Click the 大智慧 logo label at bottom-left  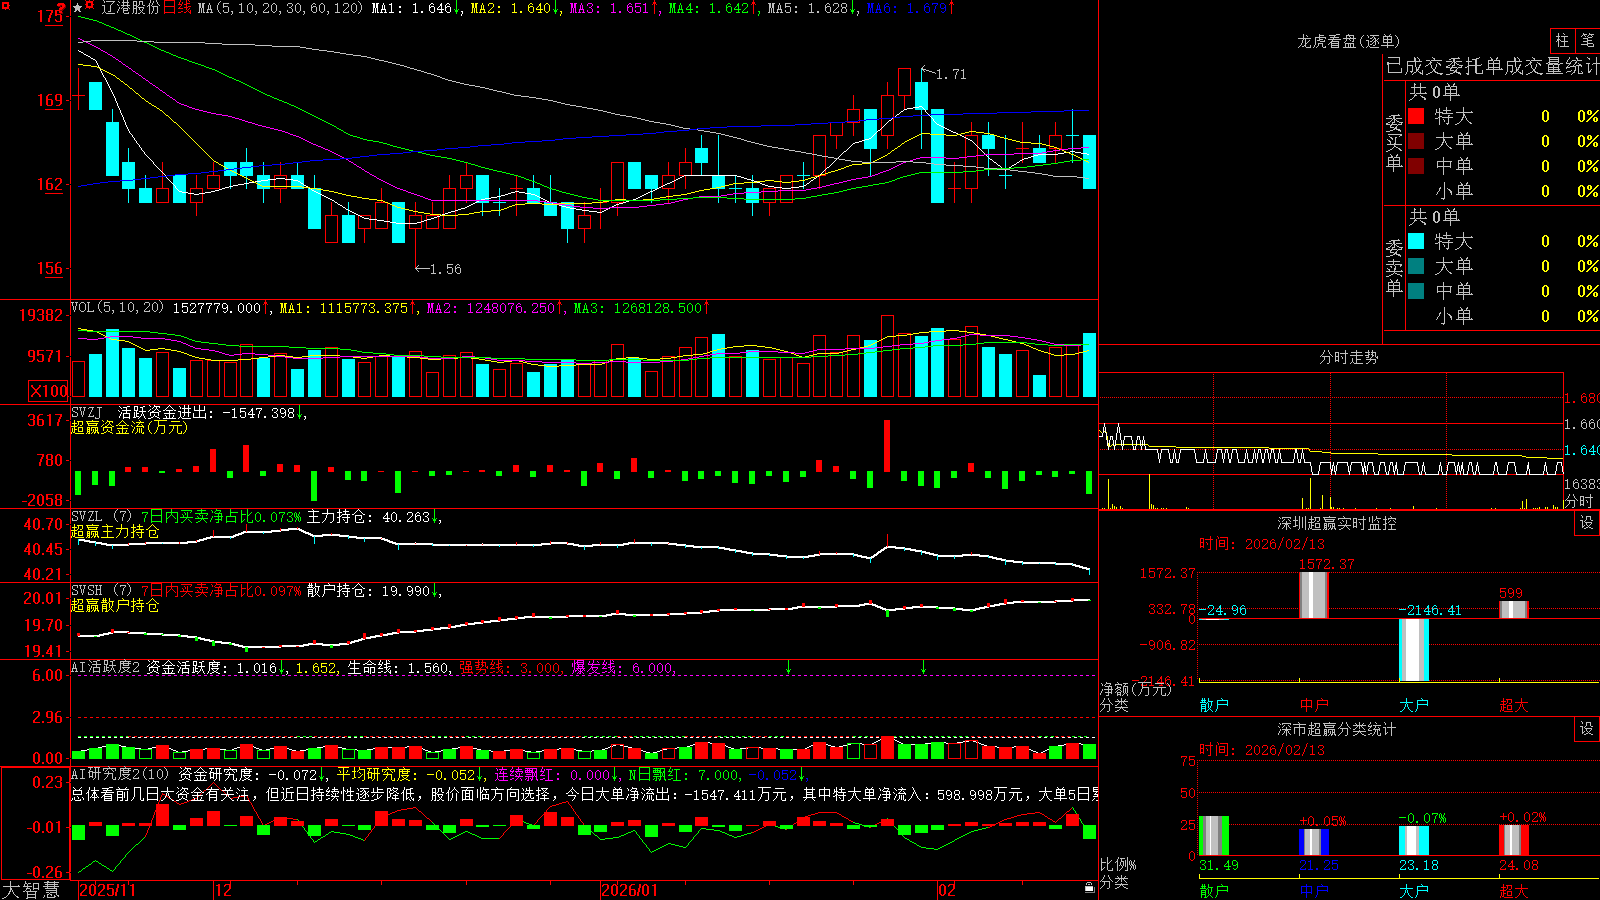pyautogui.click(x=31, y=890)
